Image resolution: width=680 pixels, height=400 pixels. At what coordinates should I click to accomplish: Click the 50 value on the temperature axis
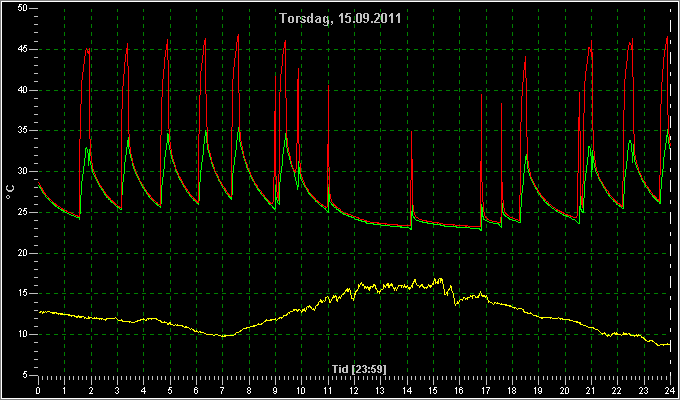tap(23, 9)
